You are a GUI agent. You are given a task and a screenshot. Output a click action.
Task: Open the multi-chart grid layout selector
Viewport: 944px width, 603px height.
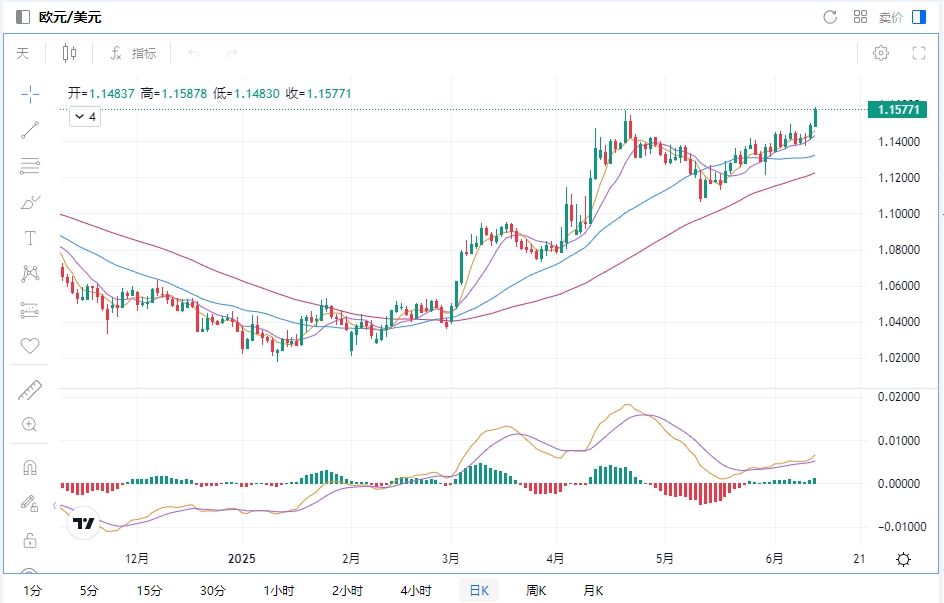(860, 17)
